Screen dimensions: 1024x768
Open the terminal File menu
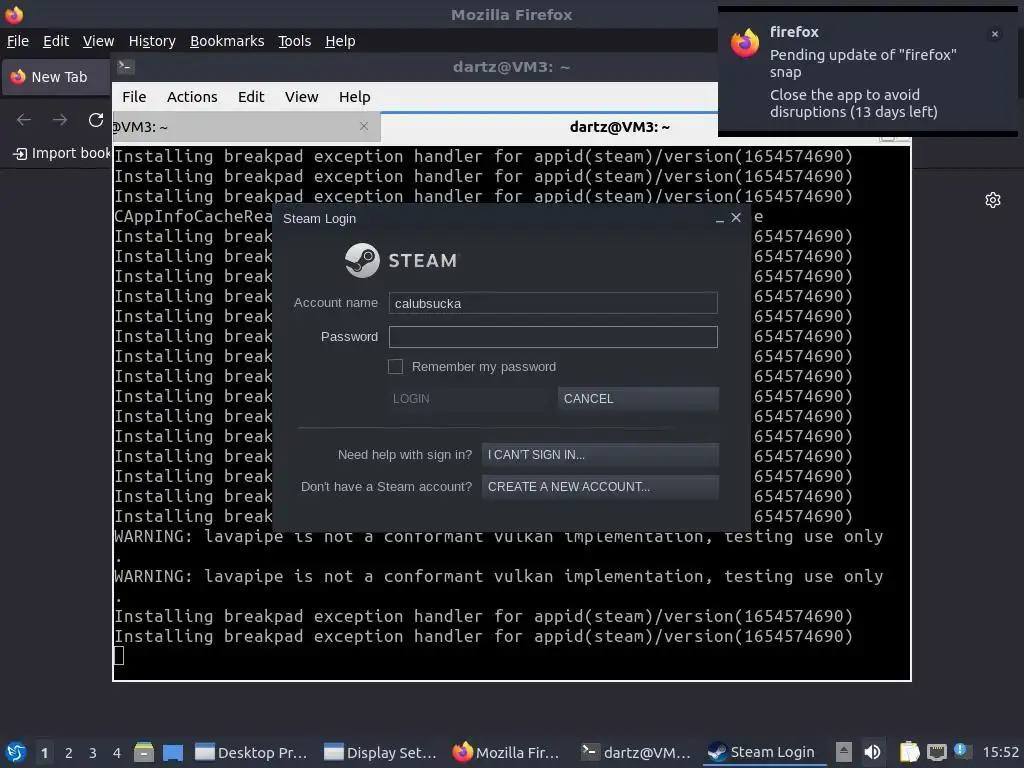(134, 97)
